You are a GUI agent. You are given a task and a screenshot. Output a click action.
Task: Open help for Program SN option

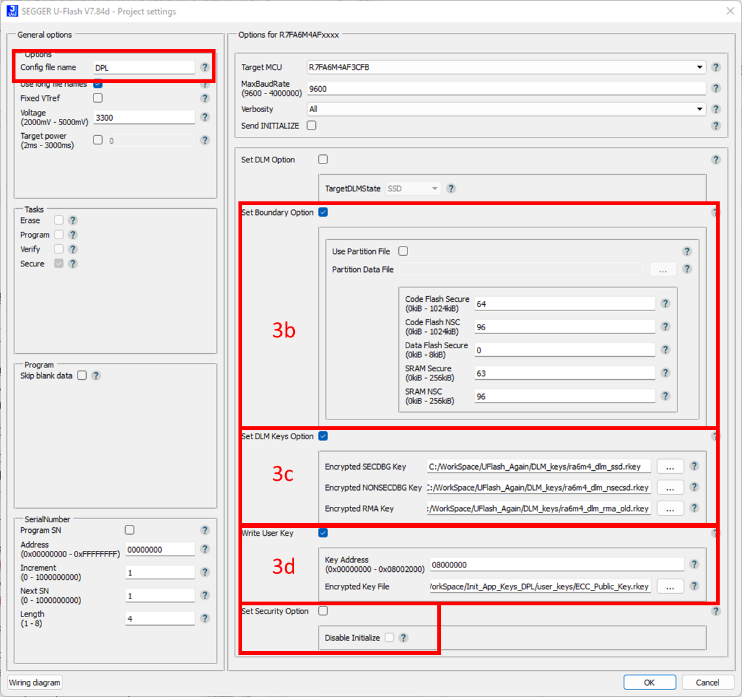(204, 530)
